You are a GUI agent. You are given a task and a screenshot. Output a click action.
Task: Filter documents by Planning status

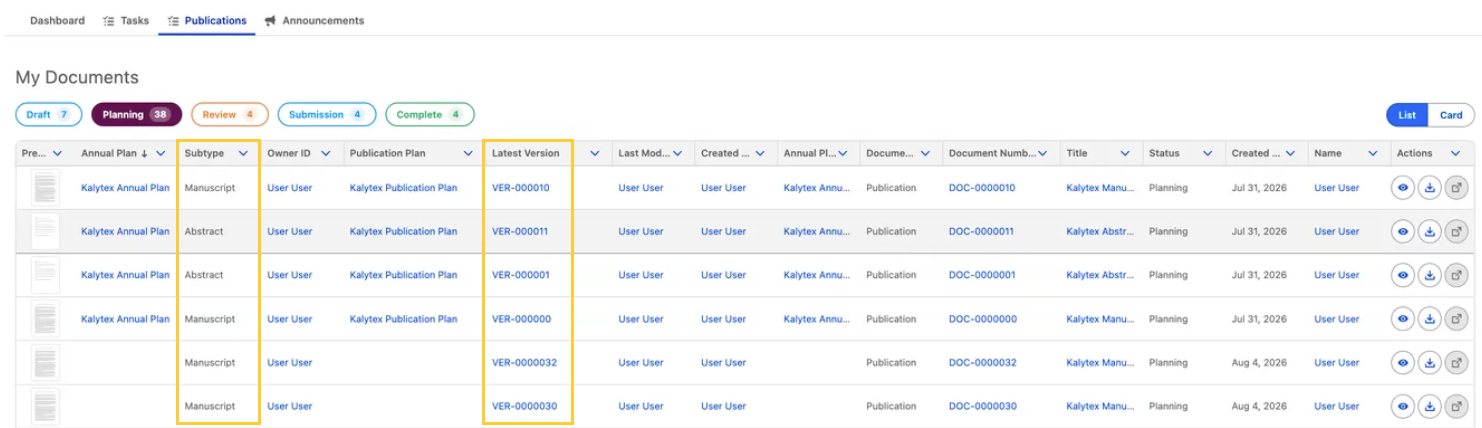pyautogui.click(x=136, y=115)
